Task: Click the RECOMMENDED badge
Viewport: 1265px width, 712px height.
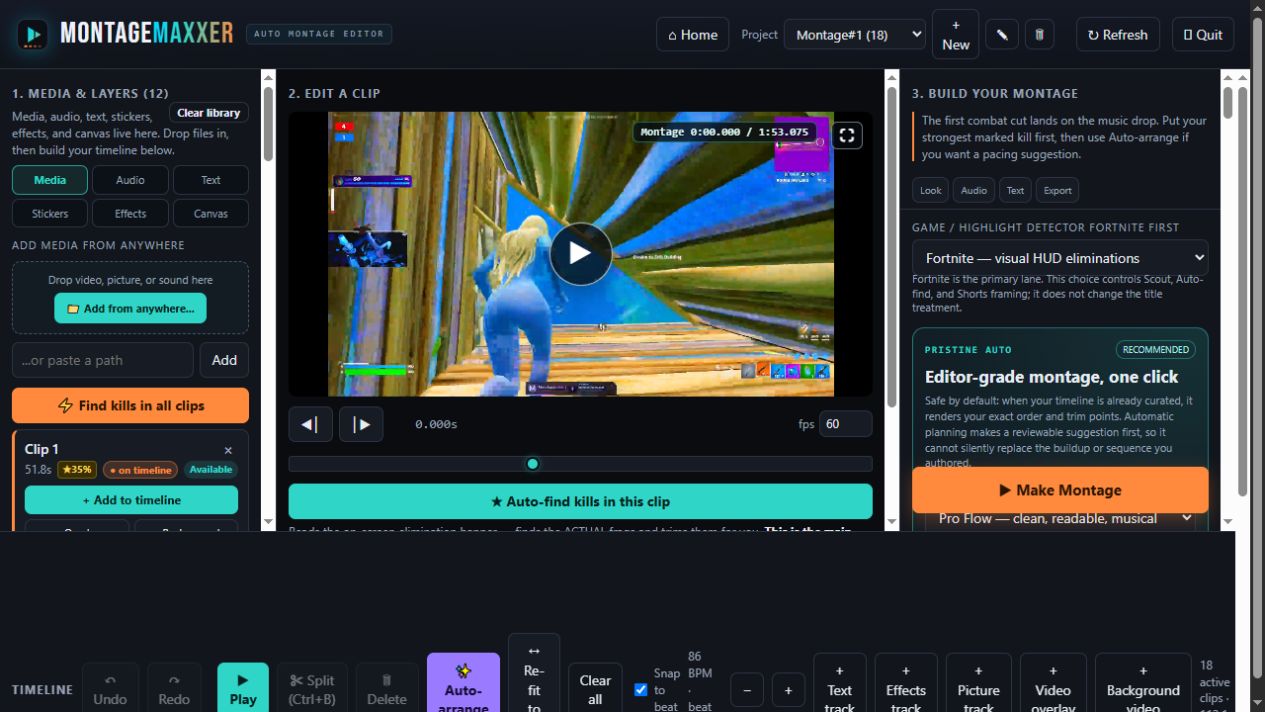Action: [x=1156, y=350]
